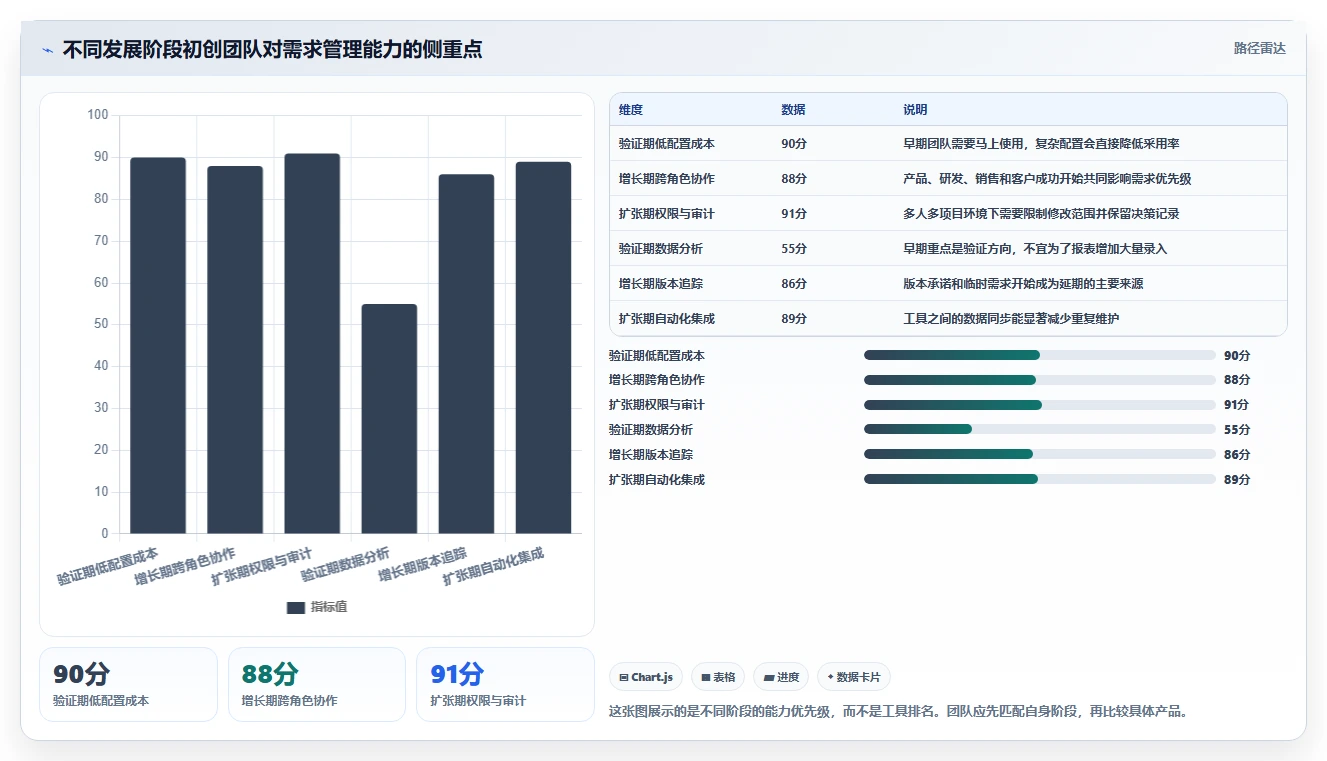Image resolution: width=1327 pixels, height=761 pixels.
Task: Click the 验证期数据分析 progress bar
Action: coord(1040,429)
